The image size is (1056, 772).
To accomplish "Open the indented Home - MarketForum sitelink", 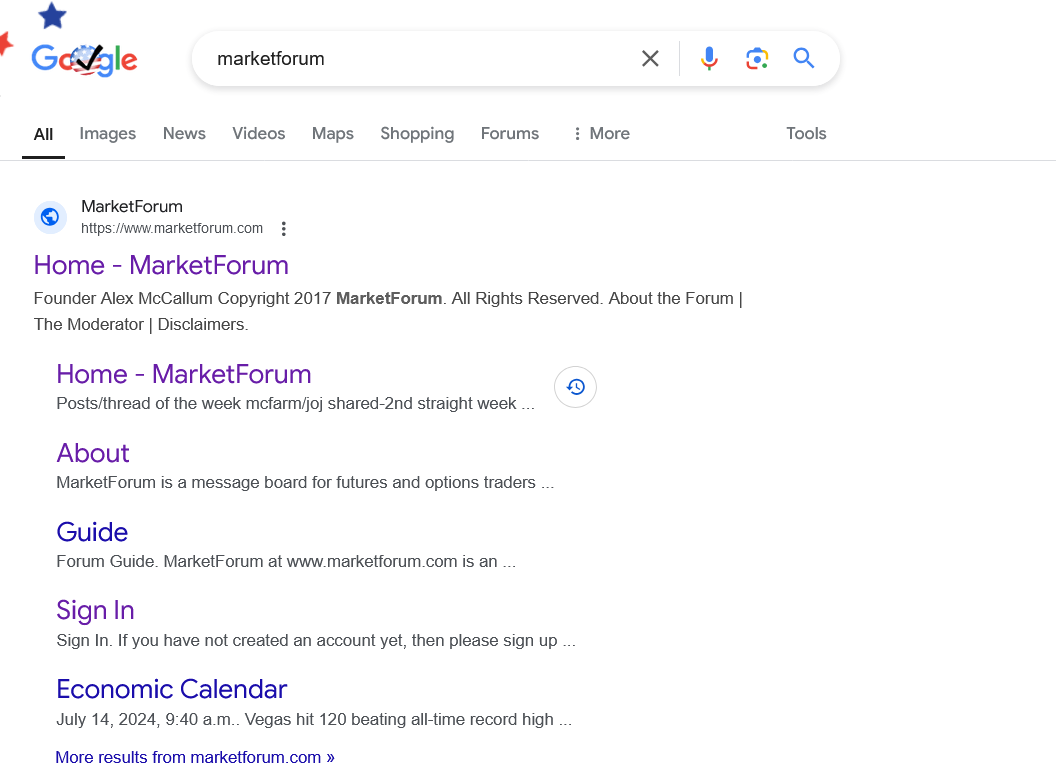I will [x=184, y=375].
